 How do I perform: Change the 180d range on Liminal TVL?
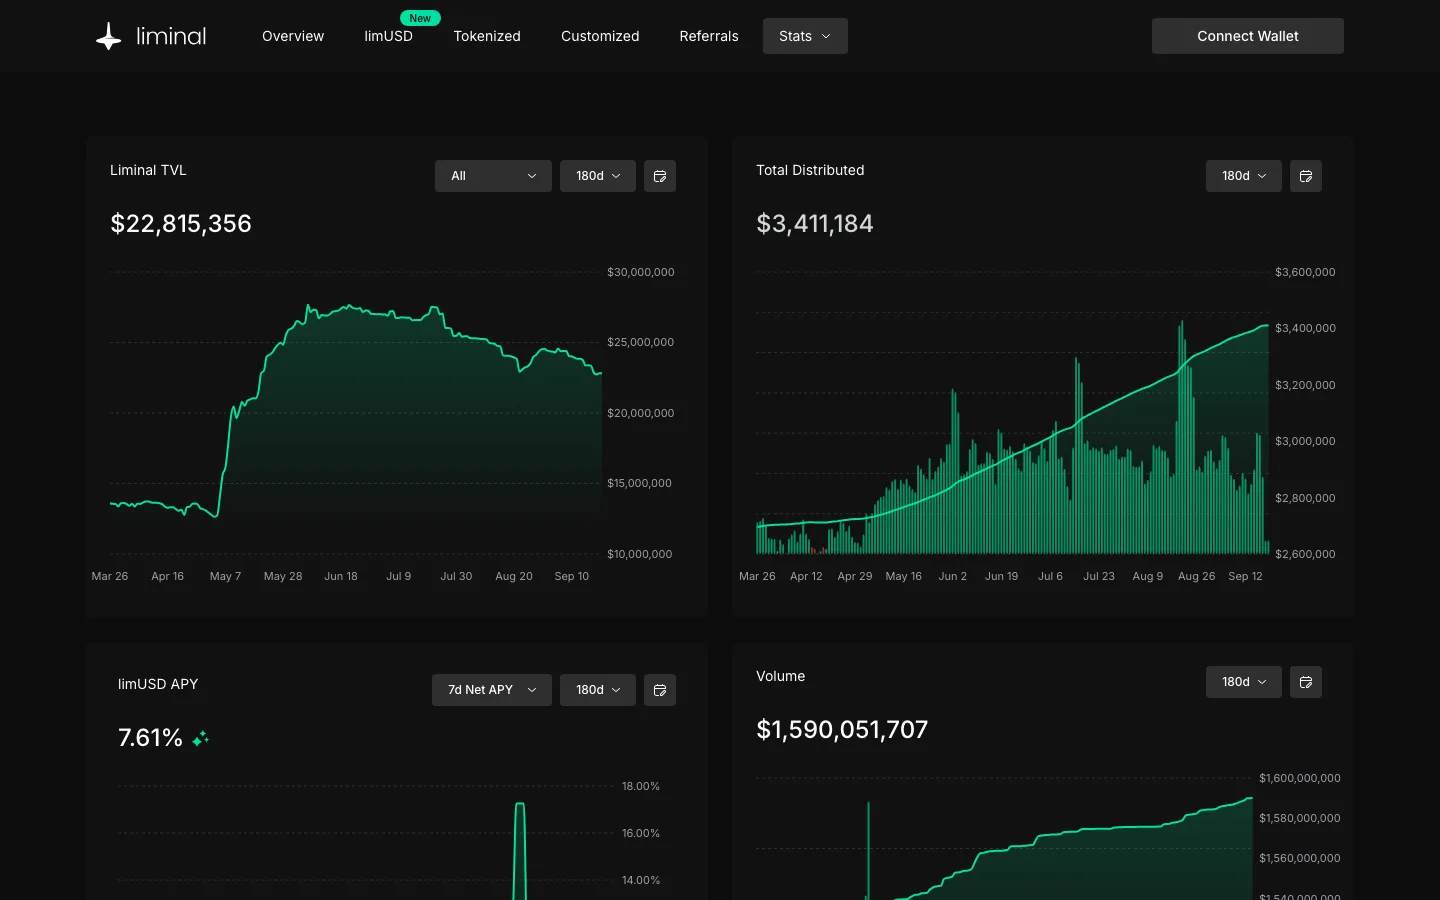598,176
